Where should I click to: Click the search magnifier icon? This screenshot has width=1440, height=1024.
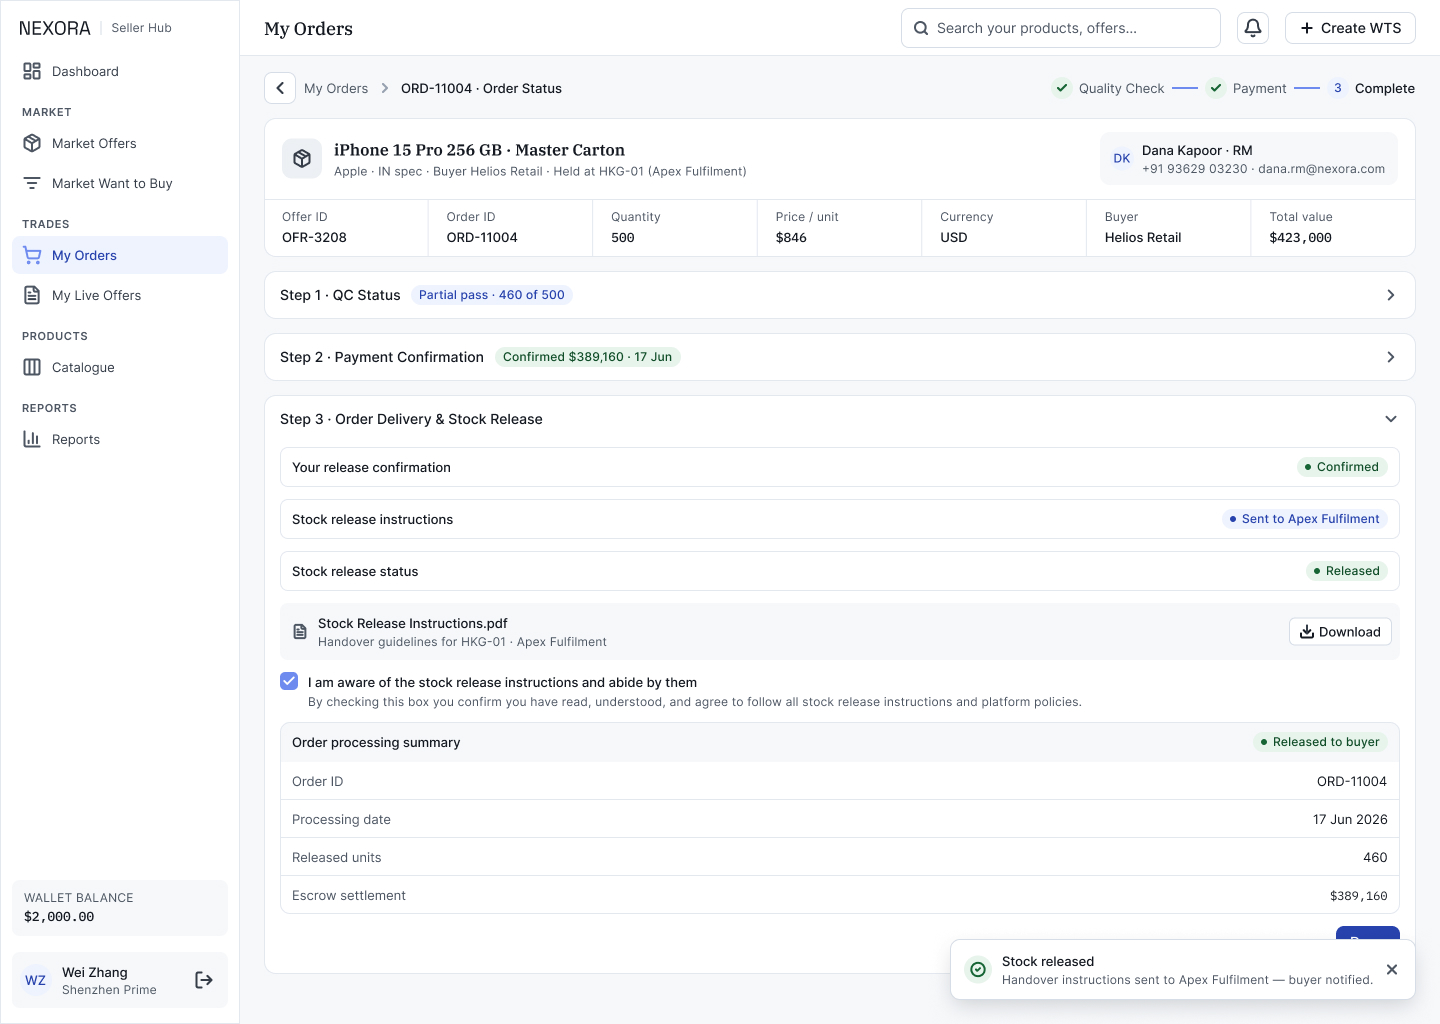[x=921, y=28]
